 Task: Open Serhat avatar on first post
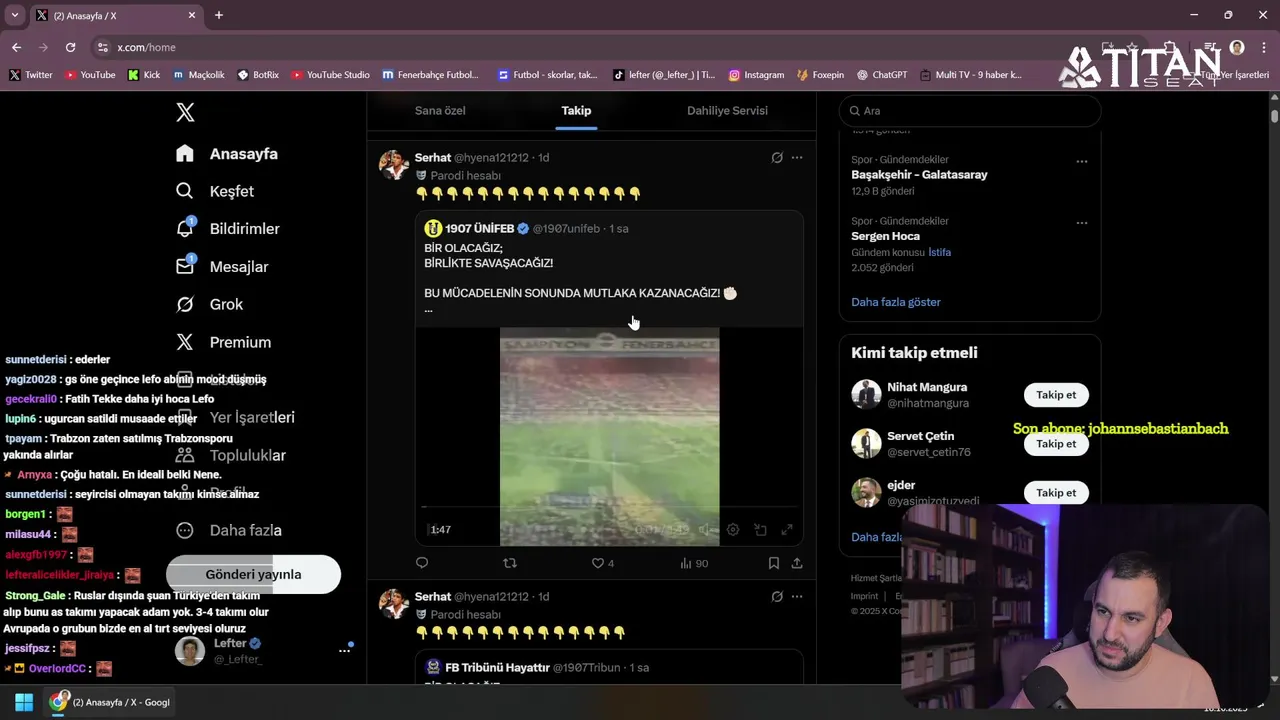coord(394,165)
